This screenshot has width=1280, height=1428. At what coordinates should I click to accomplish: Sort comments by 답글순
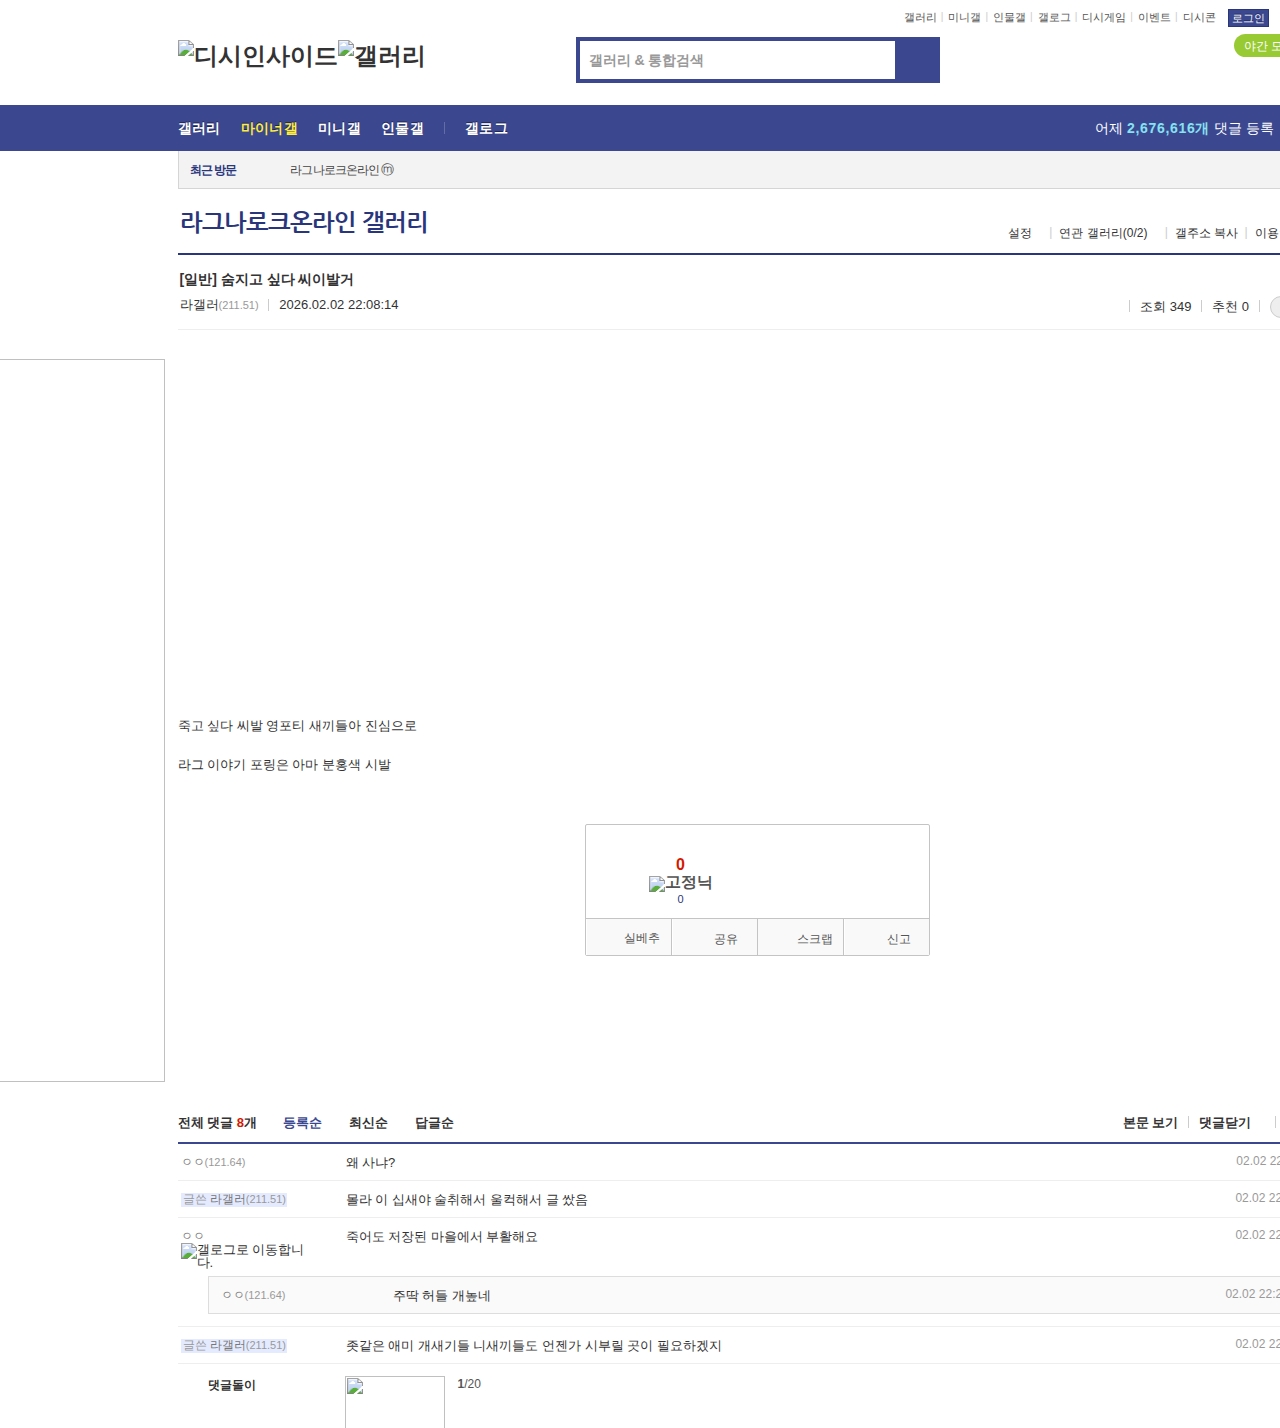click(x=434, y=1123)
